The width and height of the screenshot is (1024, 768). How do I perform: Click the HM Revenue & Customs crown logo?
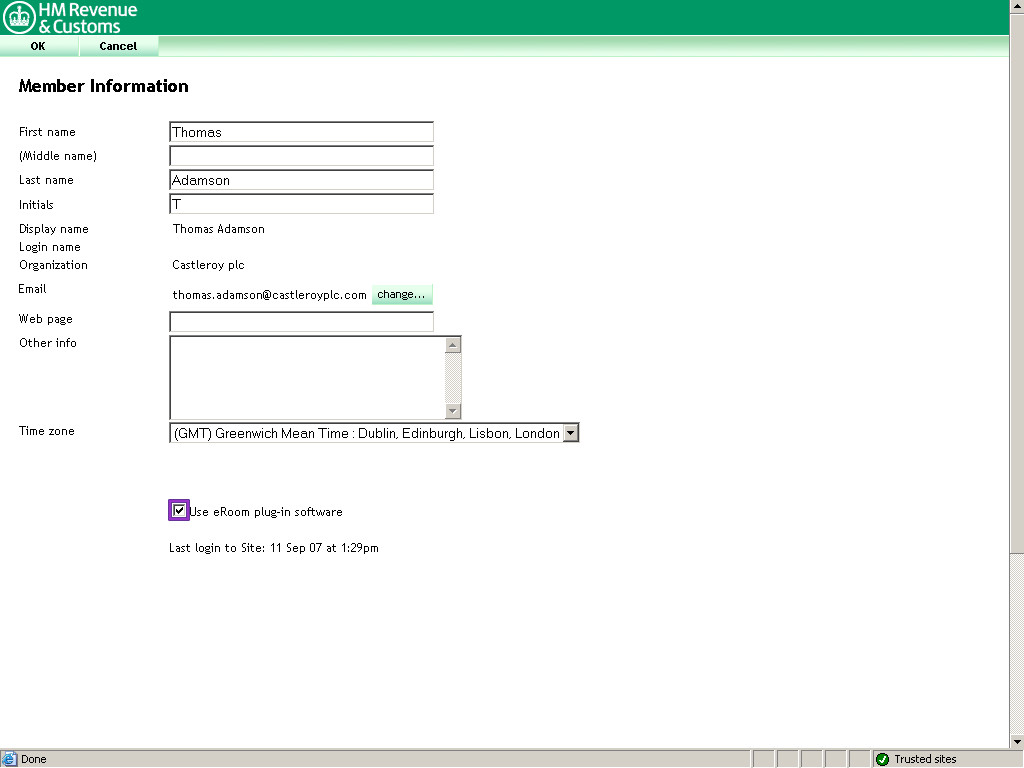click(x=19, y=17)
